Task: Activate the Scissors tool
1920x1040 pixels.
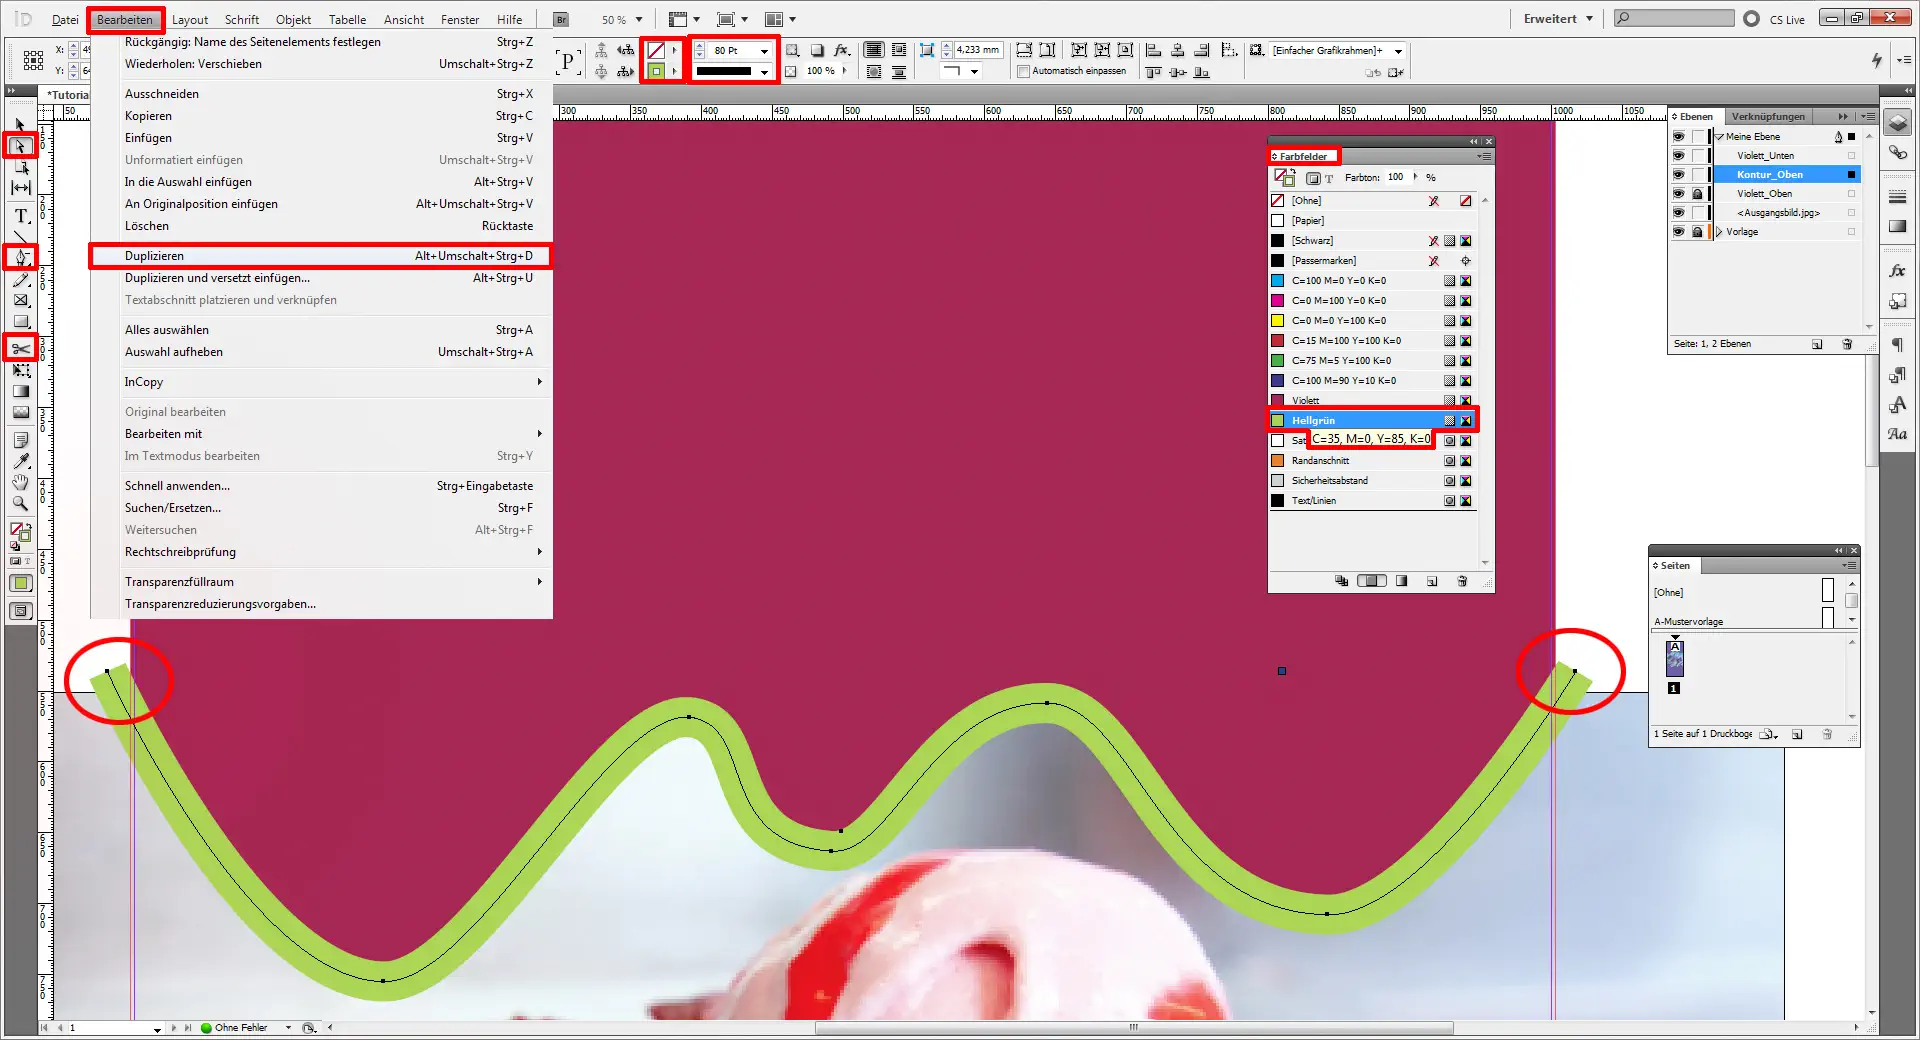Action: click(x=20, y=347)
